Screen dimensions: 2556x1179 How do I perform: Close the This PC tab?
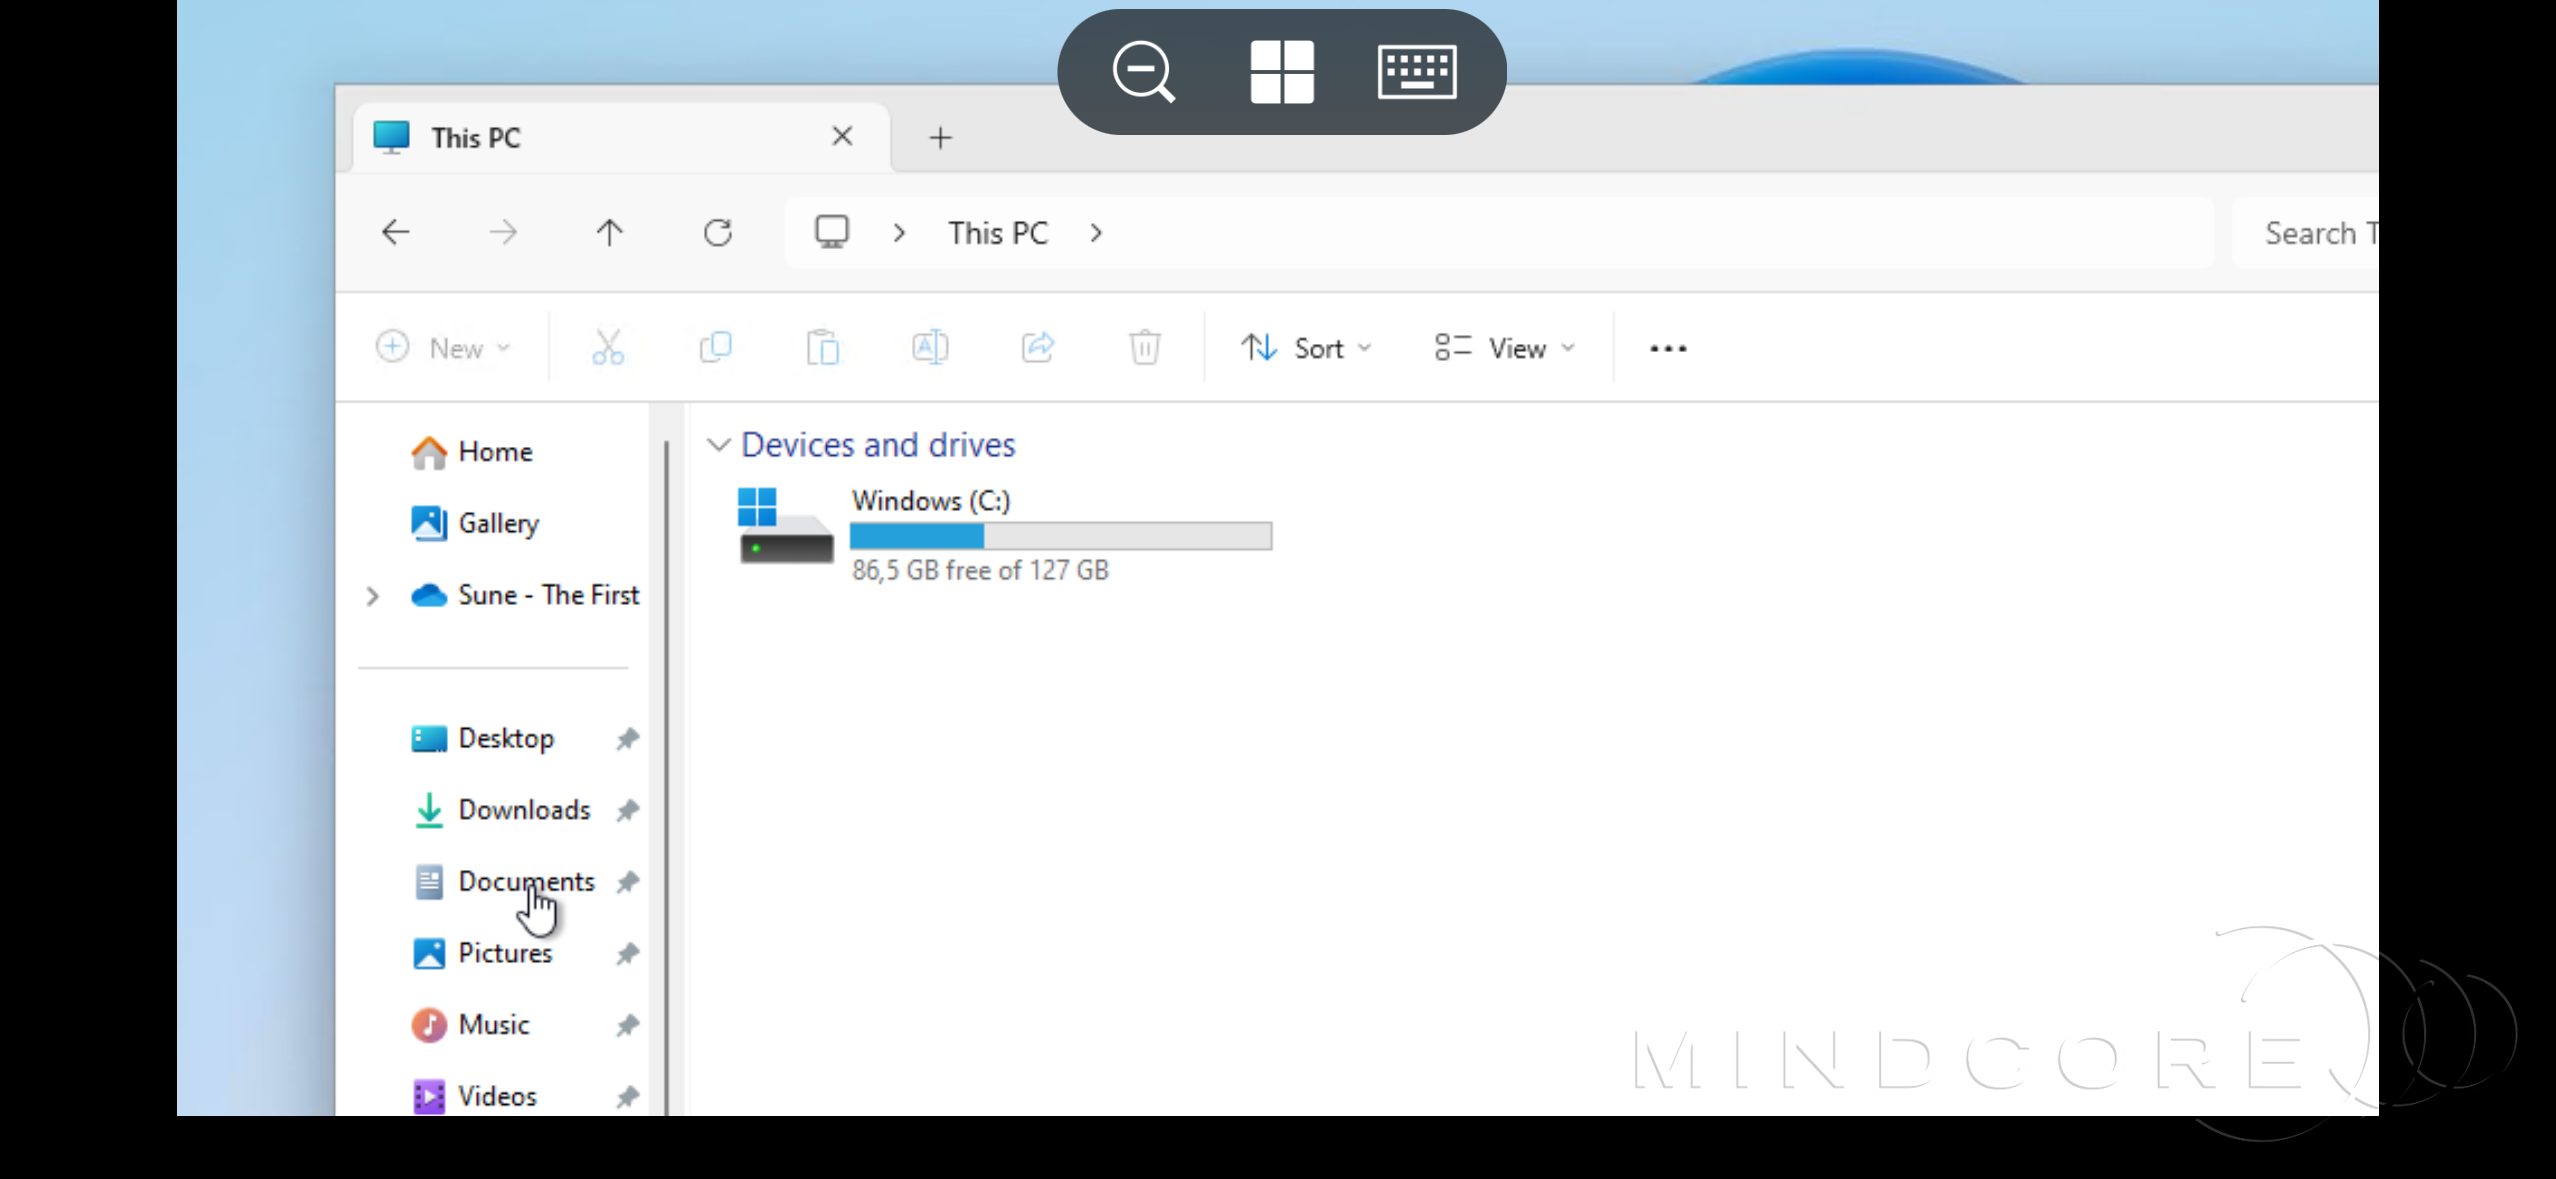842,136
